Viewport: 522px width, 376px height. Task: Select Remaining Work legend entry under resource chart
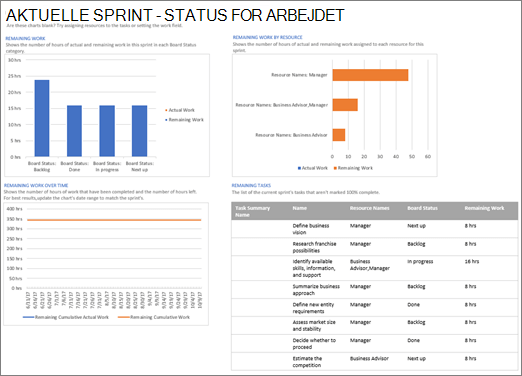click(353, 168)
